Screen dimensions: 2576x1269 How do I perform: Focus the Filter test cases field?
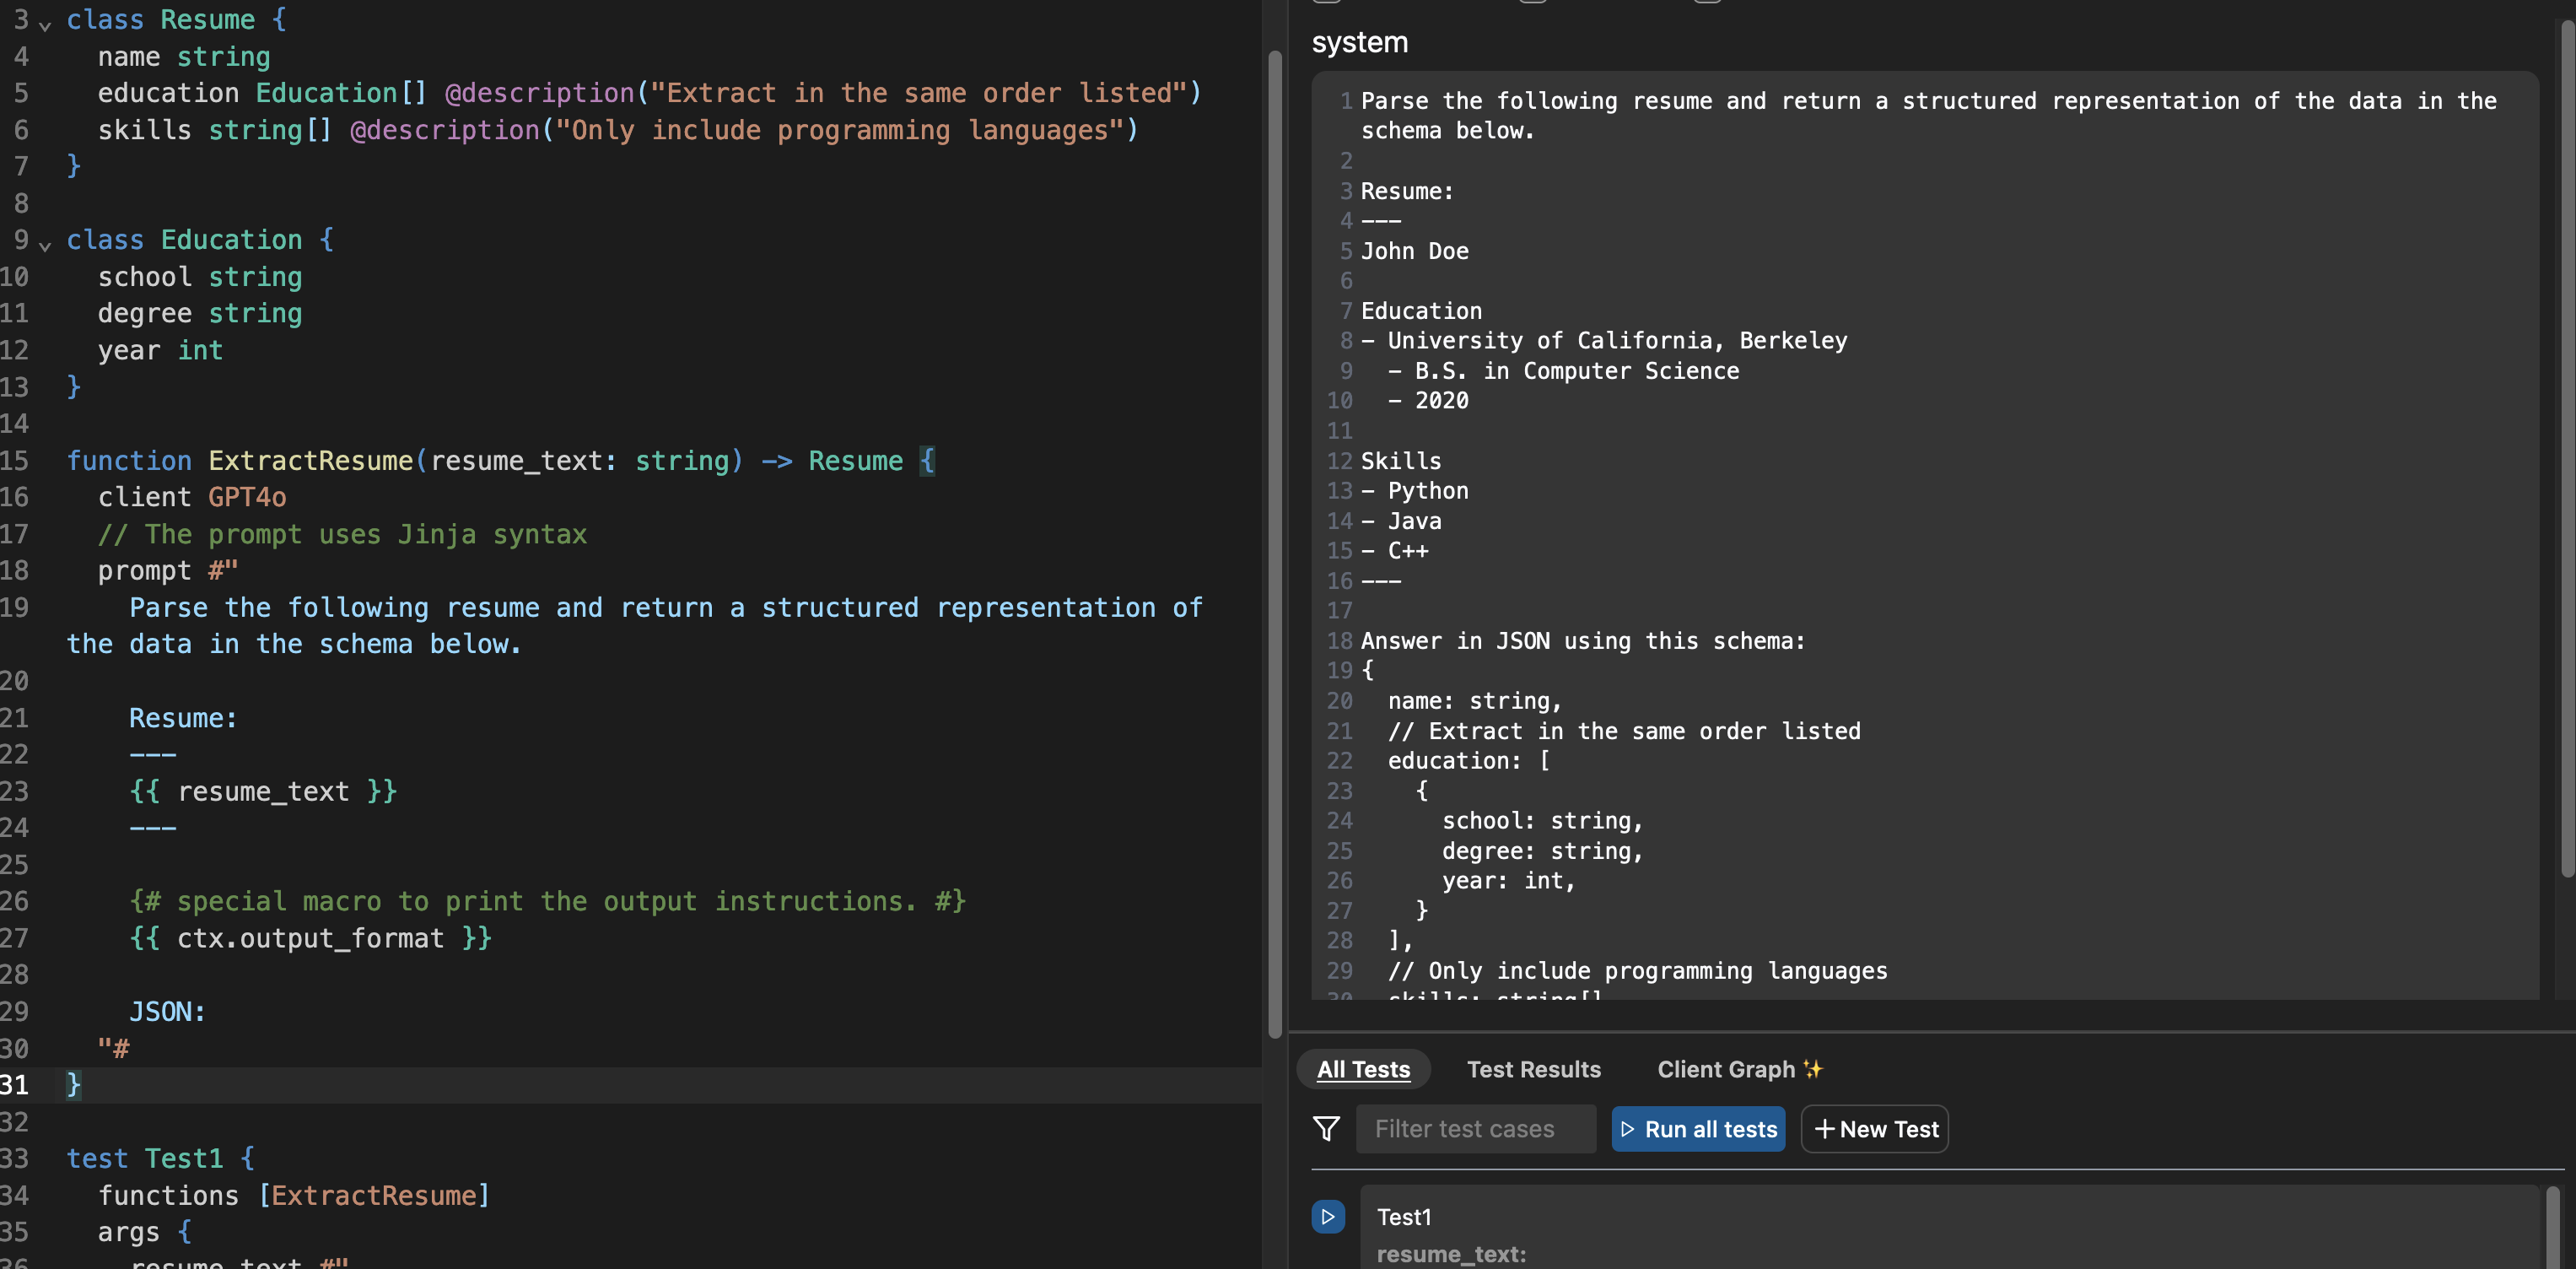[1475, 1129]
